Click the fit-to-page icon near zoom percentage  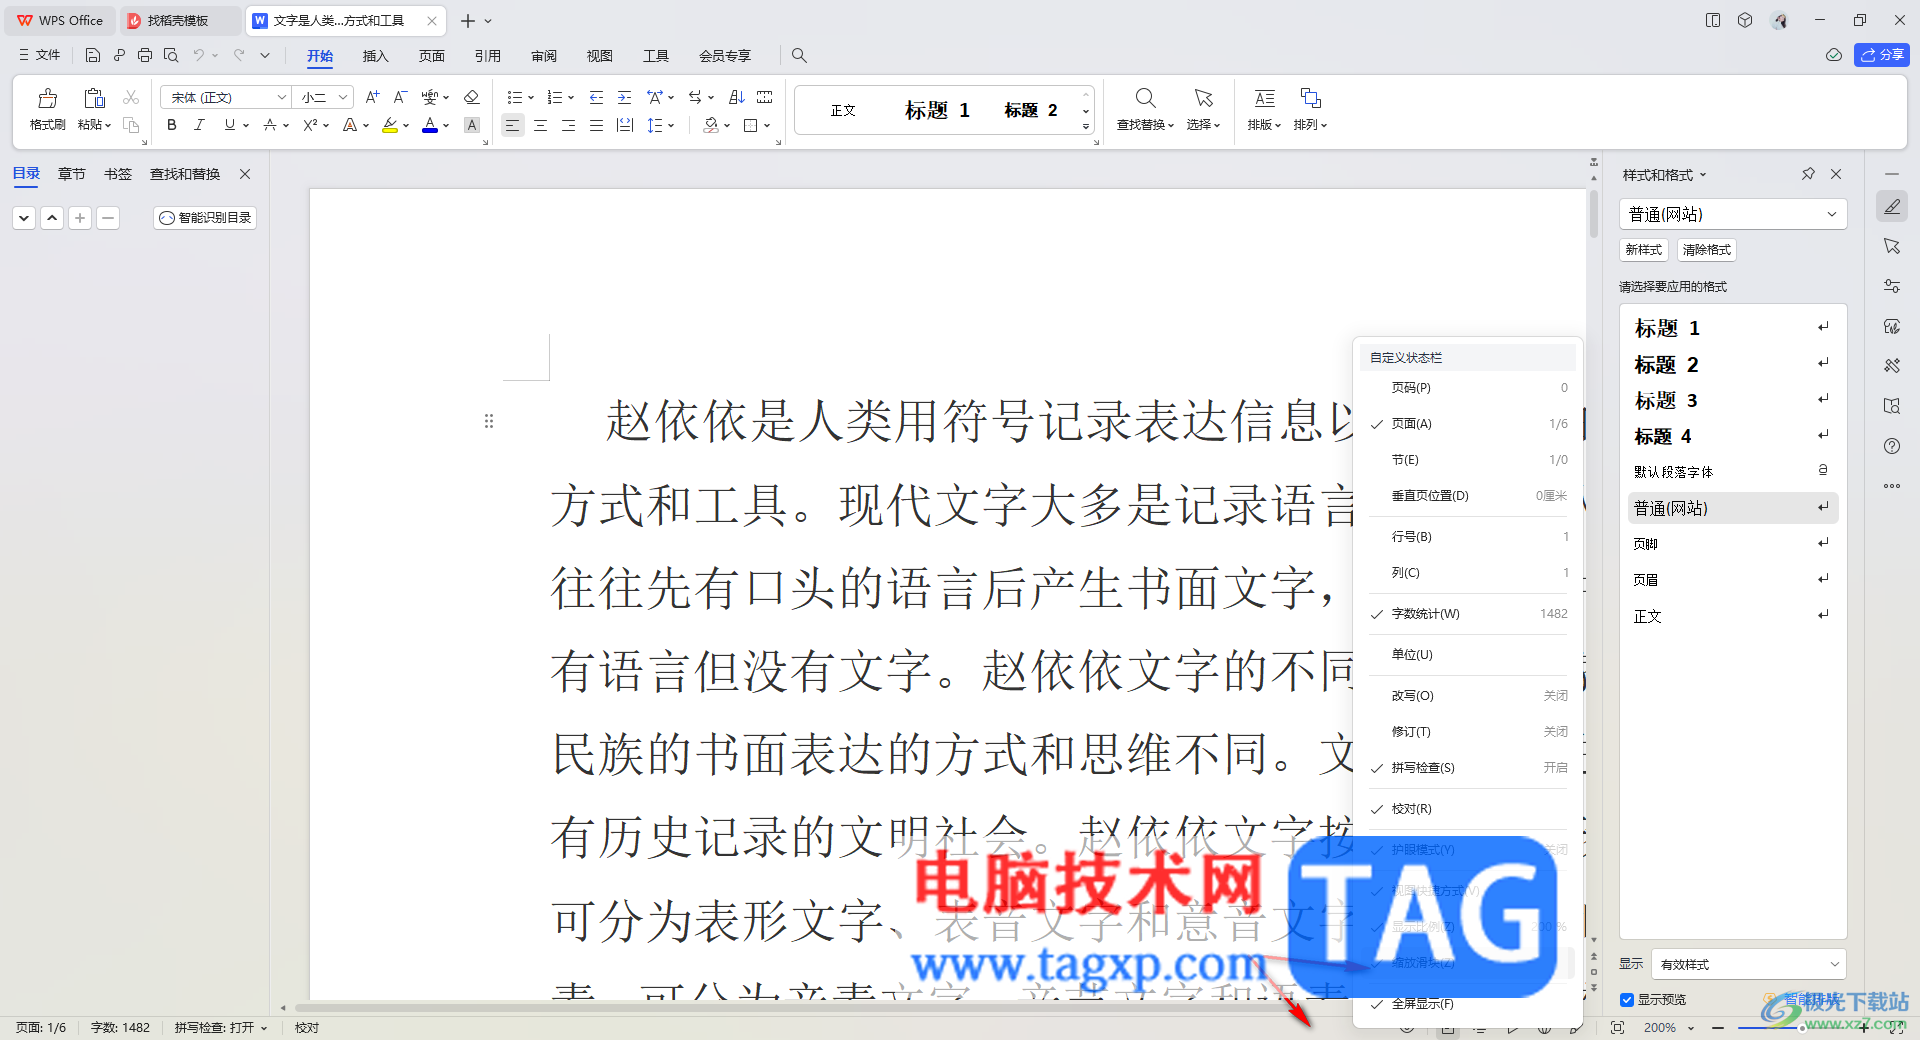pyautogui.click(x=1618, y=1027)
